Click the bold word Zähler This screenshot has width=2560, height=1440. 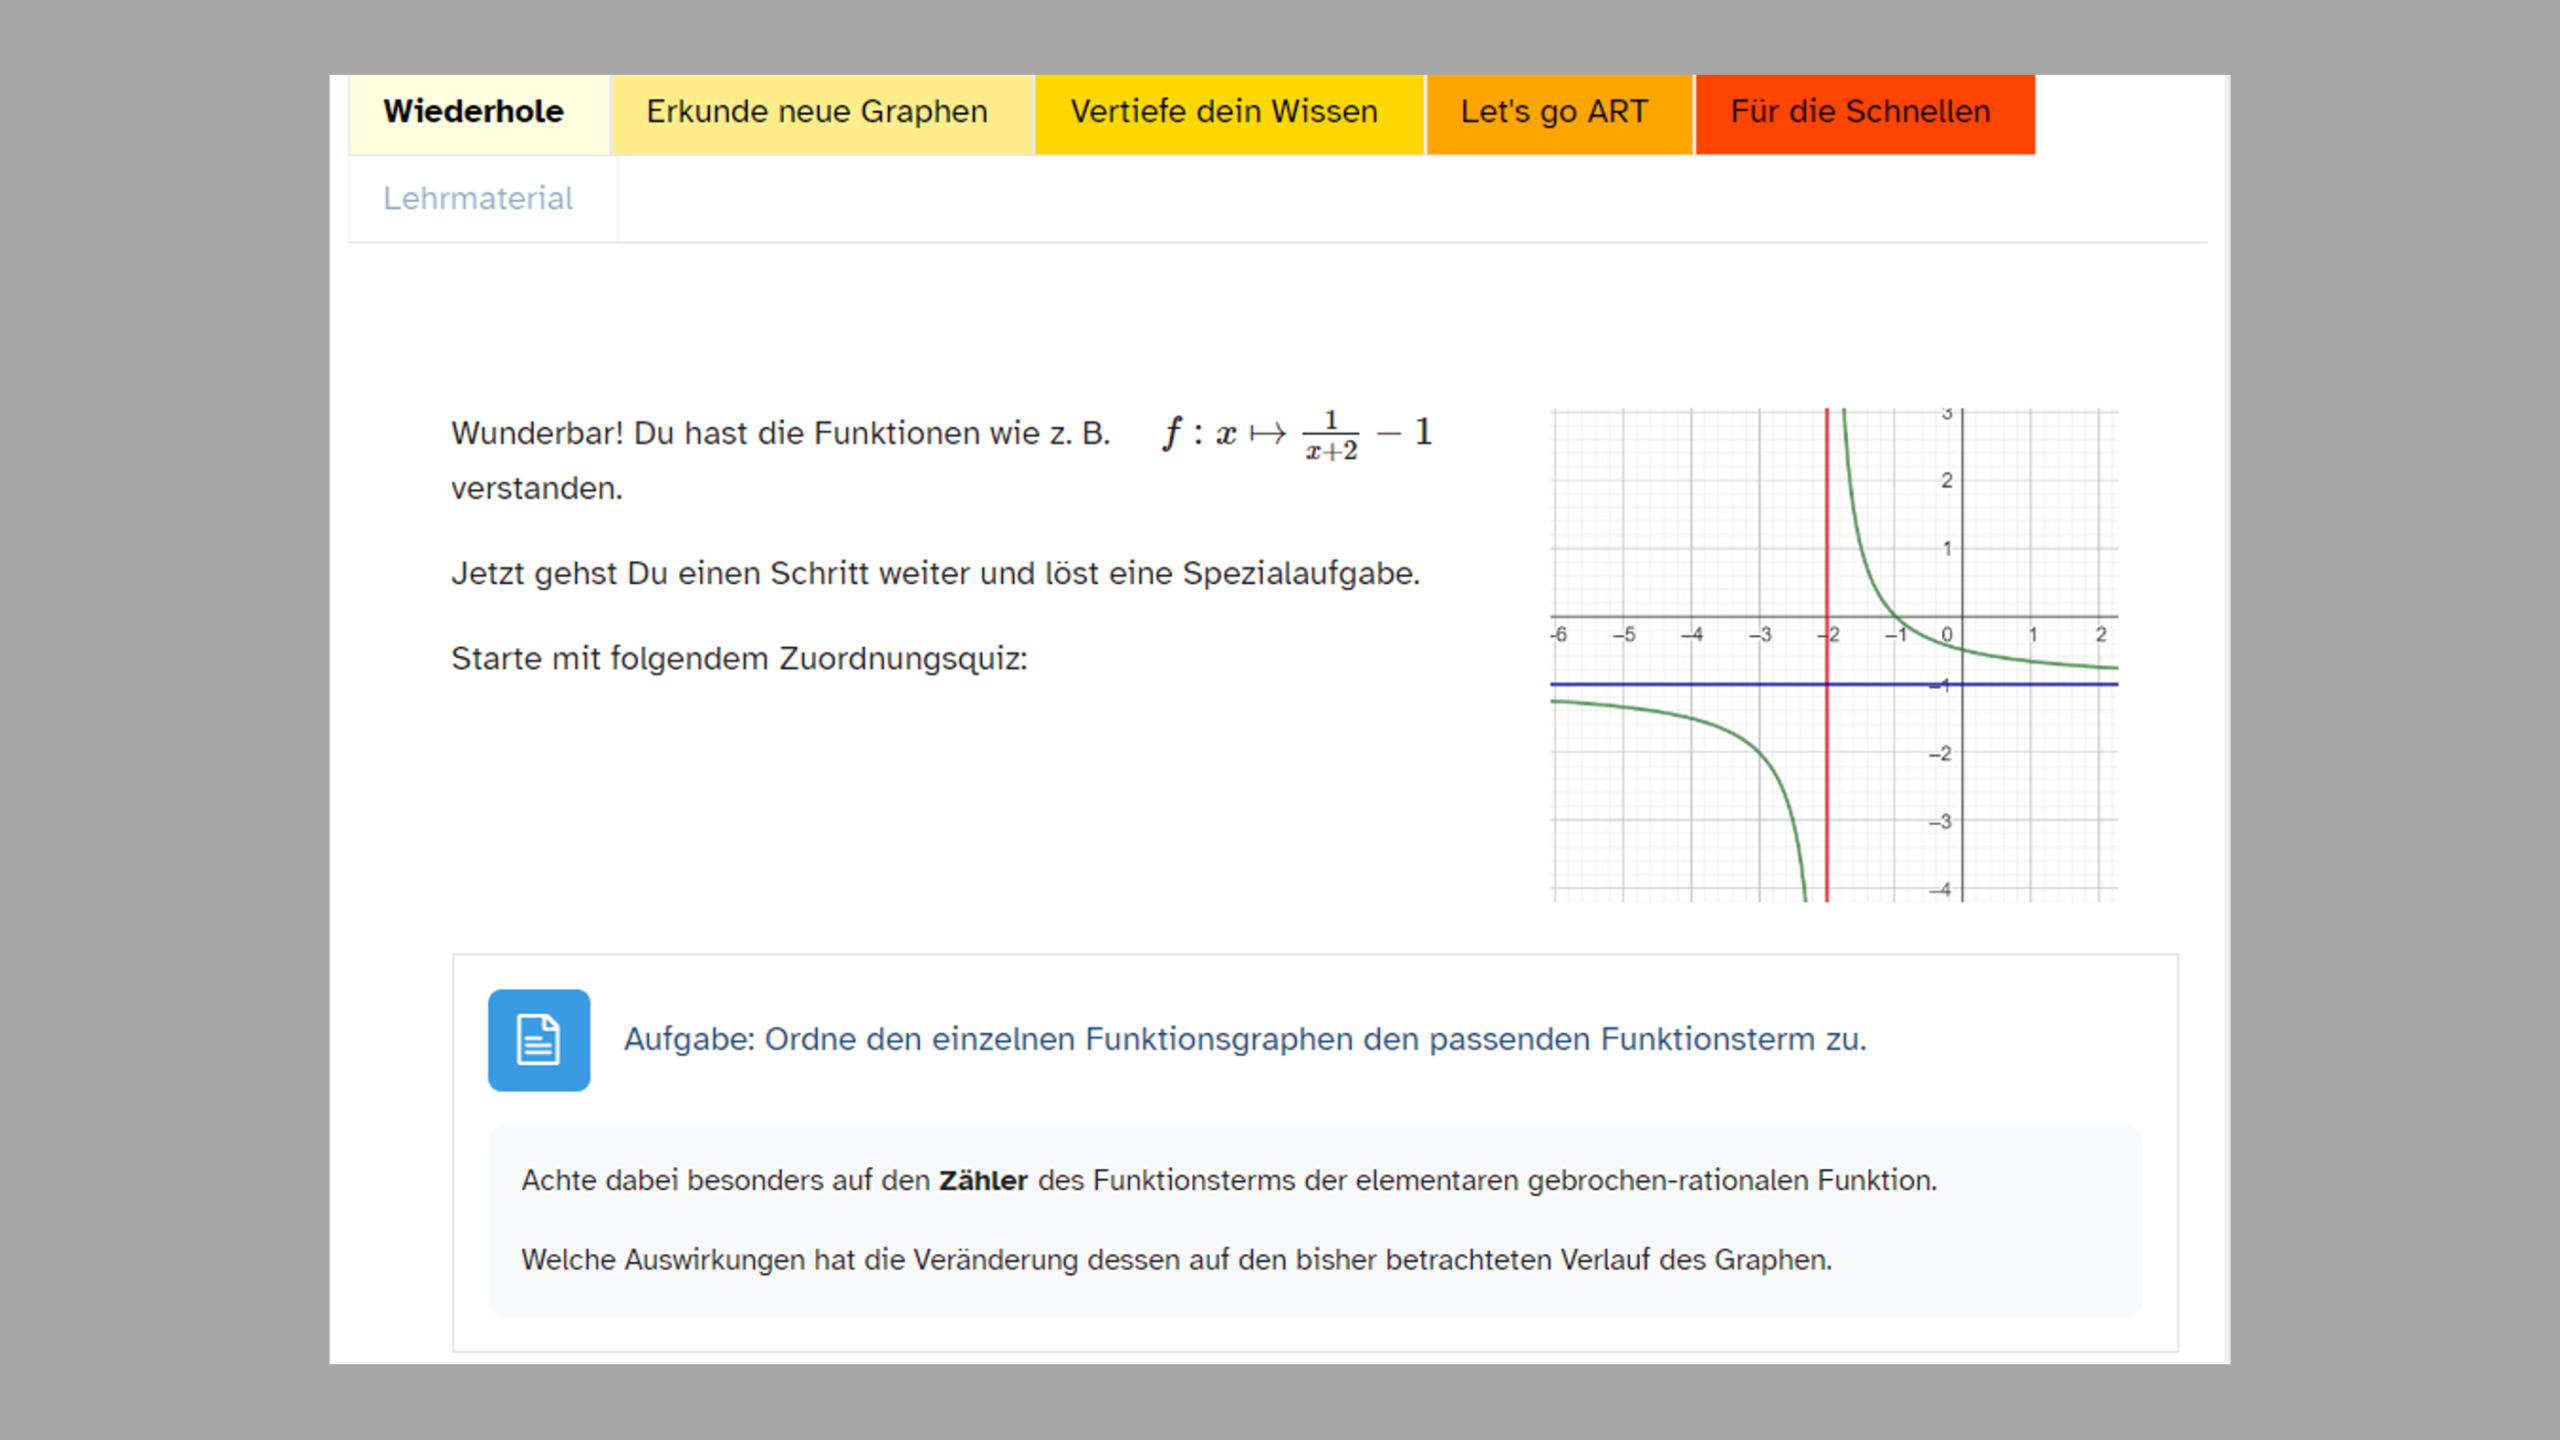982,1181
